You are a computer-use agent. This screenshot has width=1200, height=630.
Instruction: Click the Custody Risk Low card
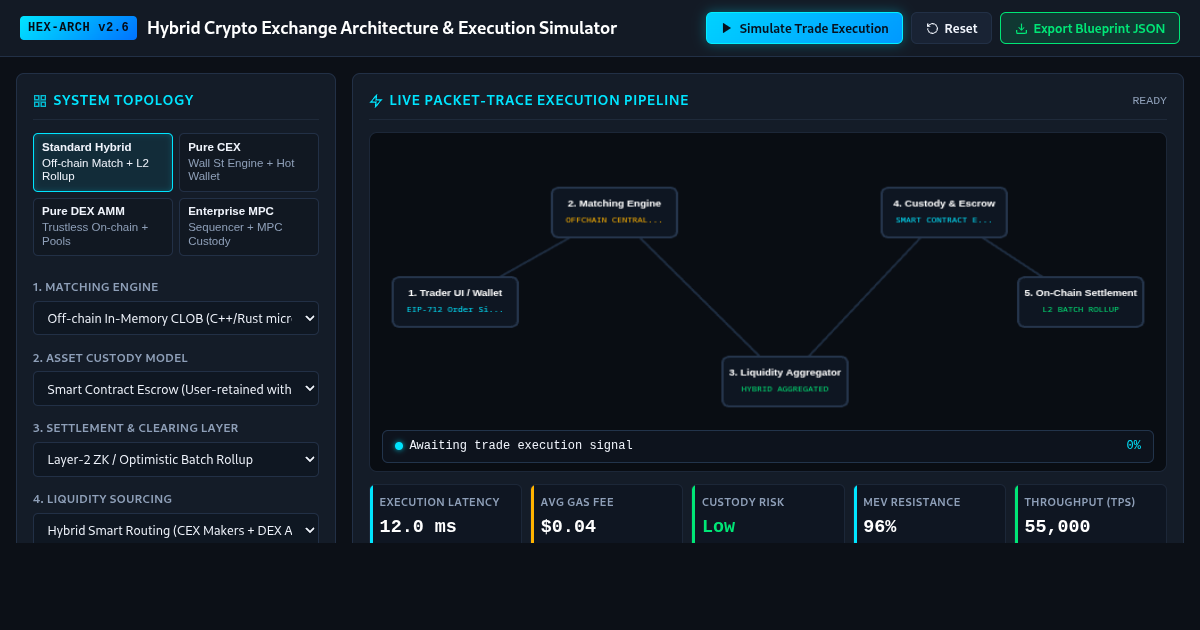(768, 514)
